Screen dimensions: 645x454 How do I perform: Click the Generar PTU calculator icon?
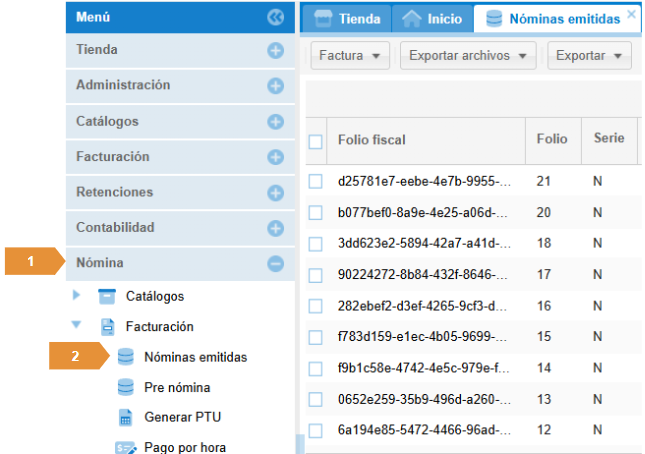pyautogui.click(x=125, y=417)
